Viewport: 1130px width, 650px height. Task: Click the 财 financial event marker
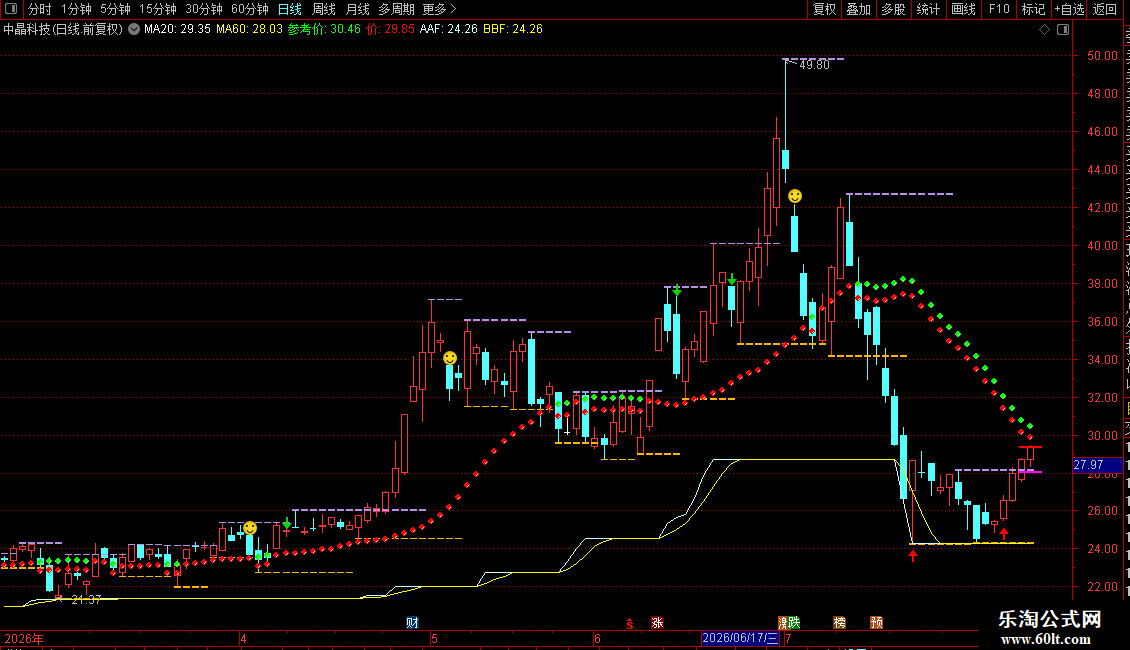click(x=412, y=623)
